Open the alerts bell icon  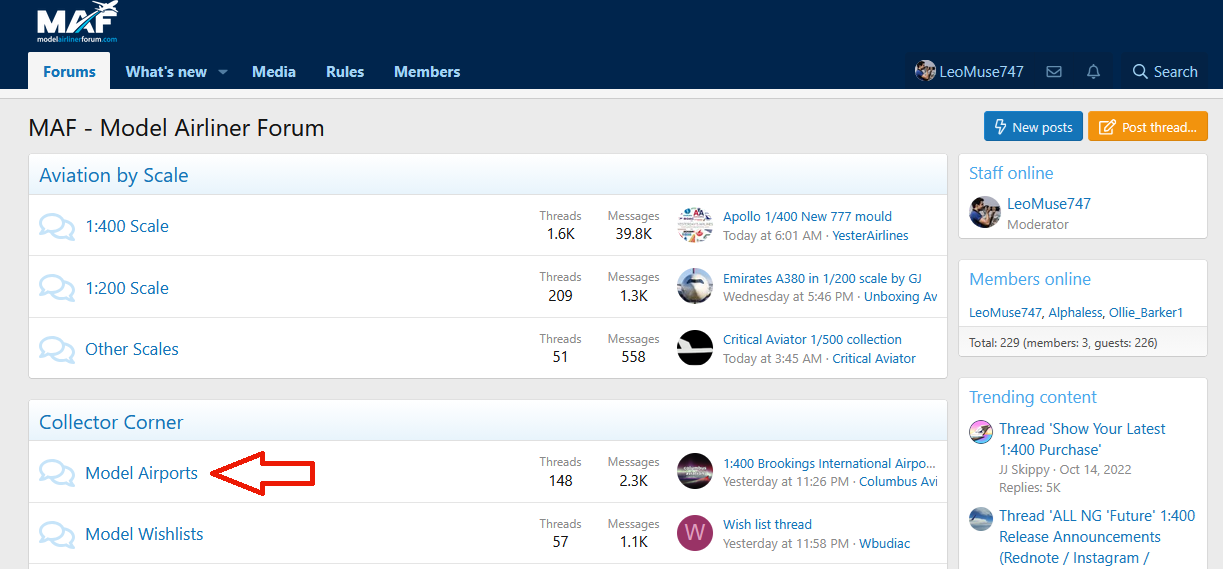point(1093,72)
